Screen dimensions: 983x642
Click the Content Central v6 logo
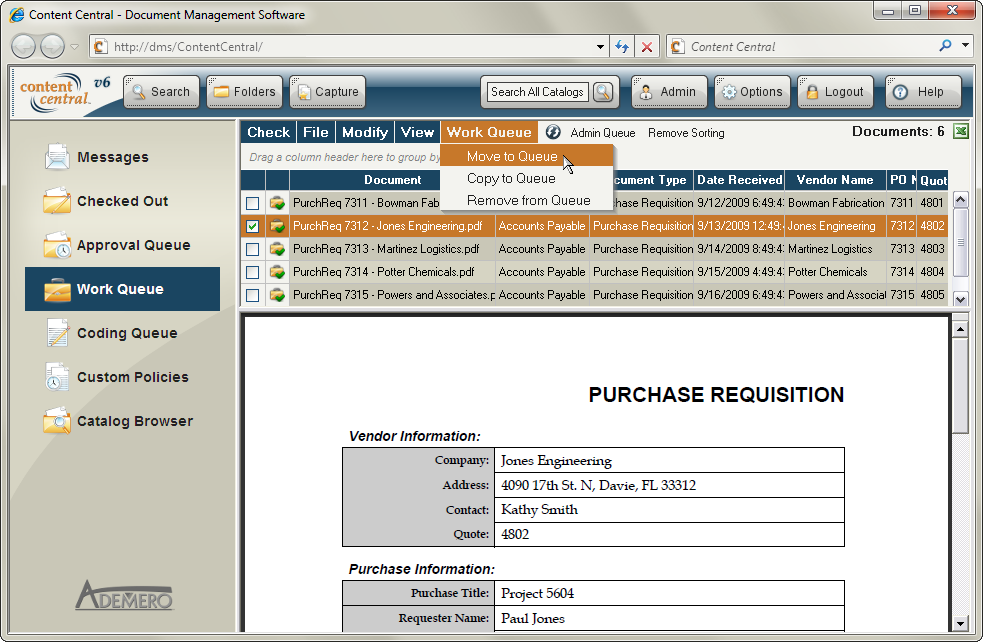click(65, 93)
